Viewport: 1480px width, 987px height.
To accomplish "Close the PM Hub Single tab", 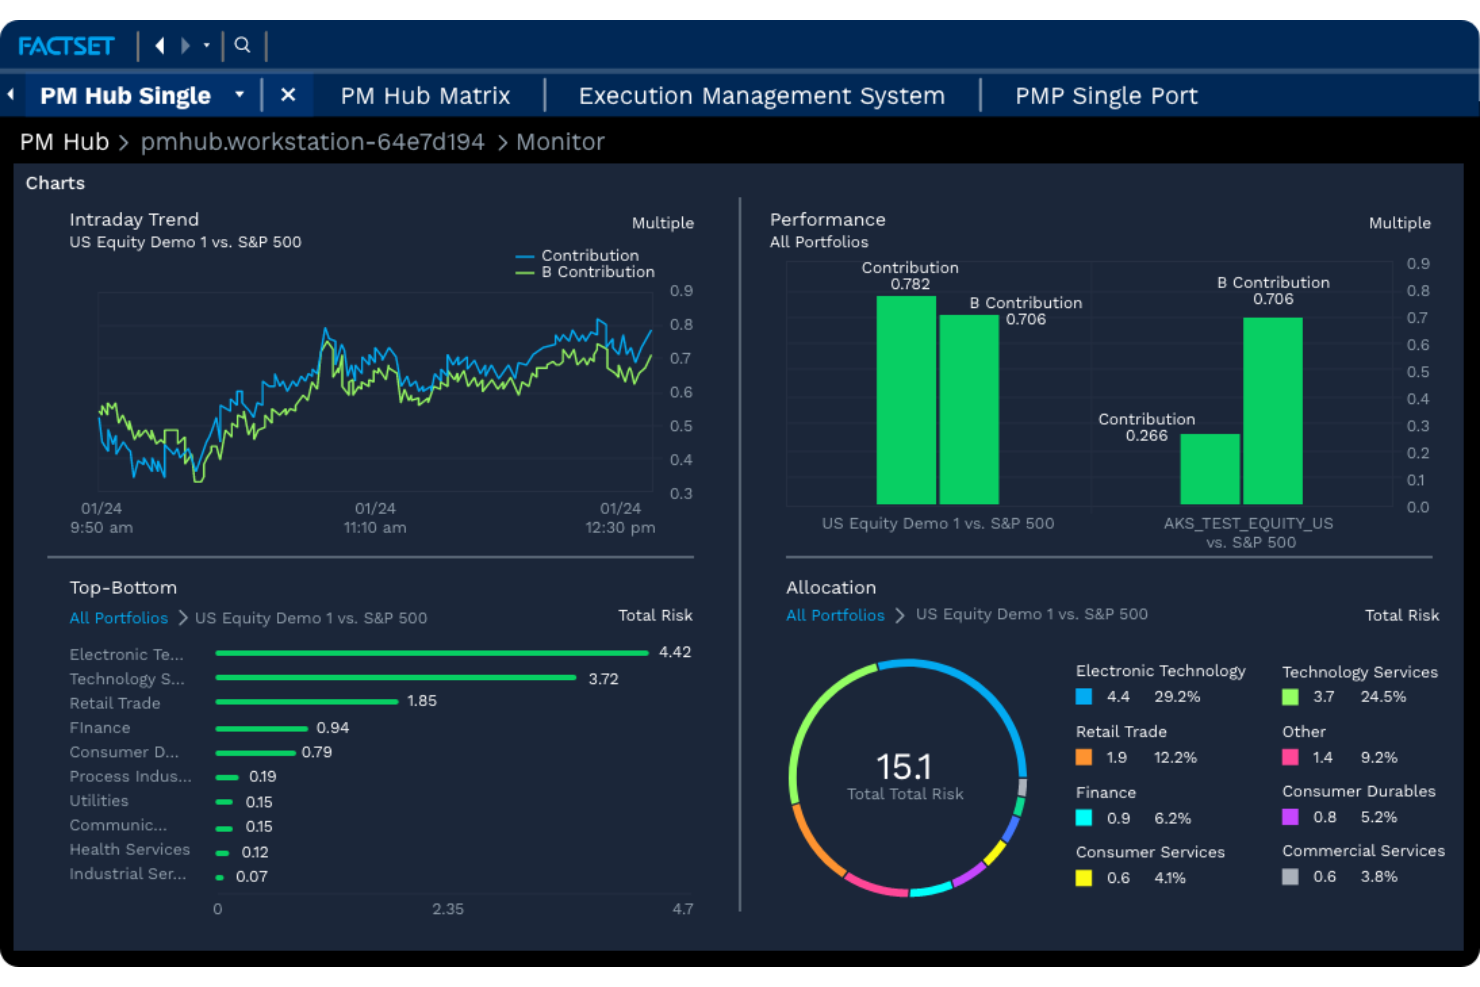I will click(288, 95).
